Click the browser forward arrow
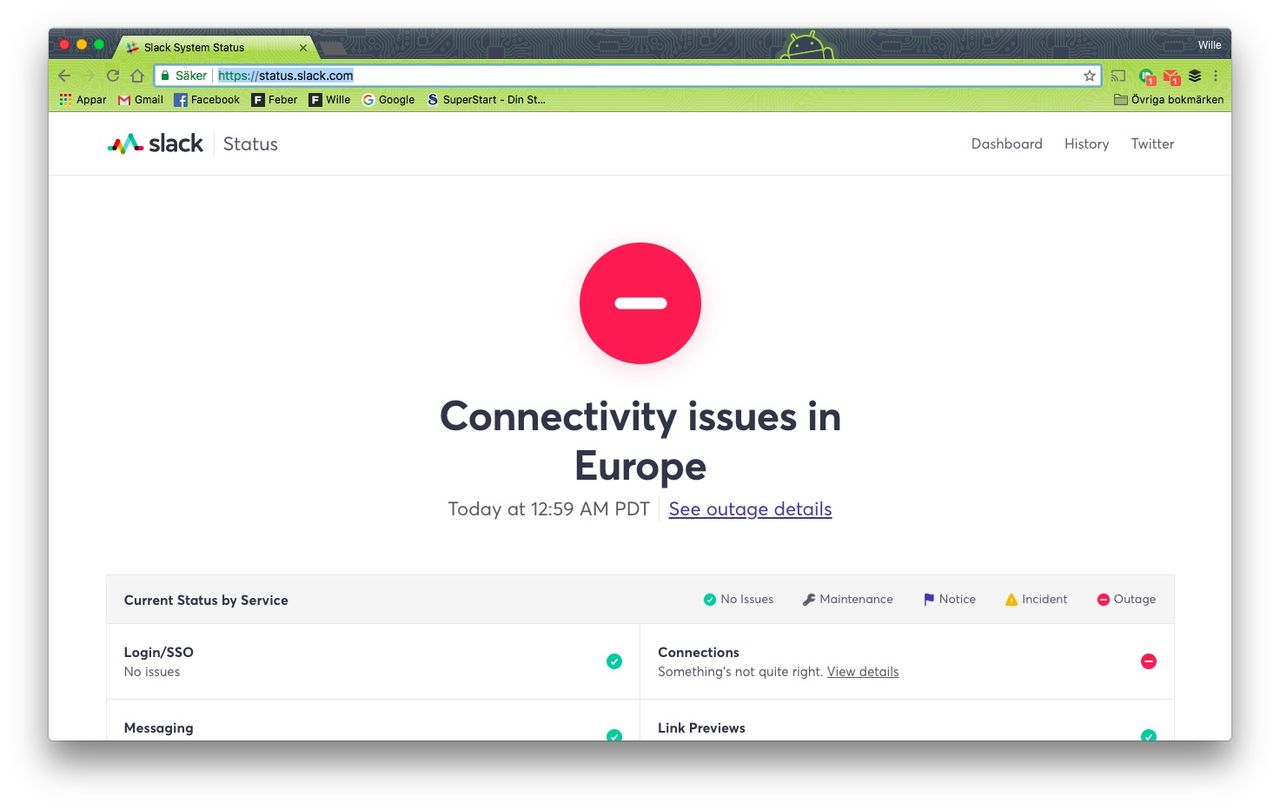 pos(88,76)
